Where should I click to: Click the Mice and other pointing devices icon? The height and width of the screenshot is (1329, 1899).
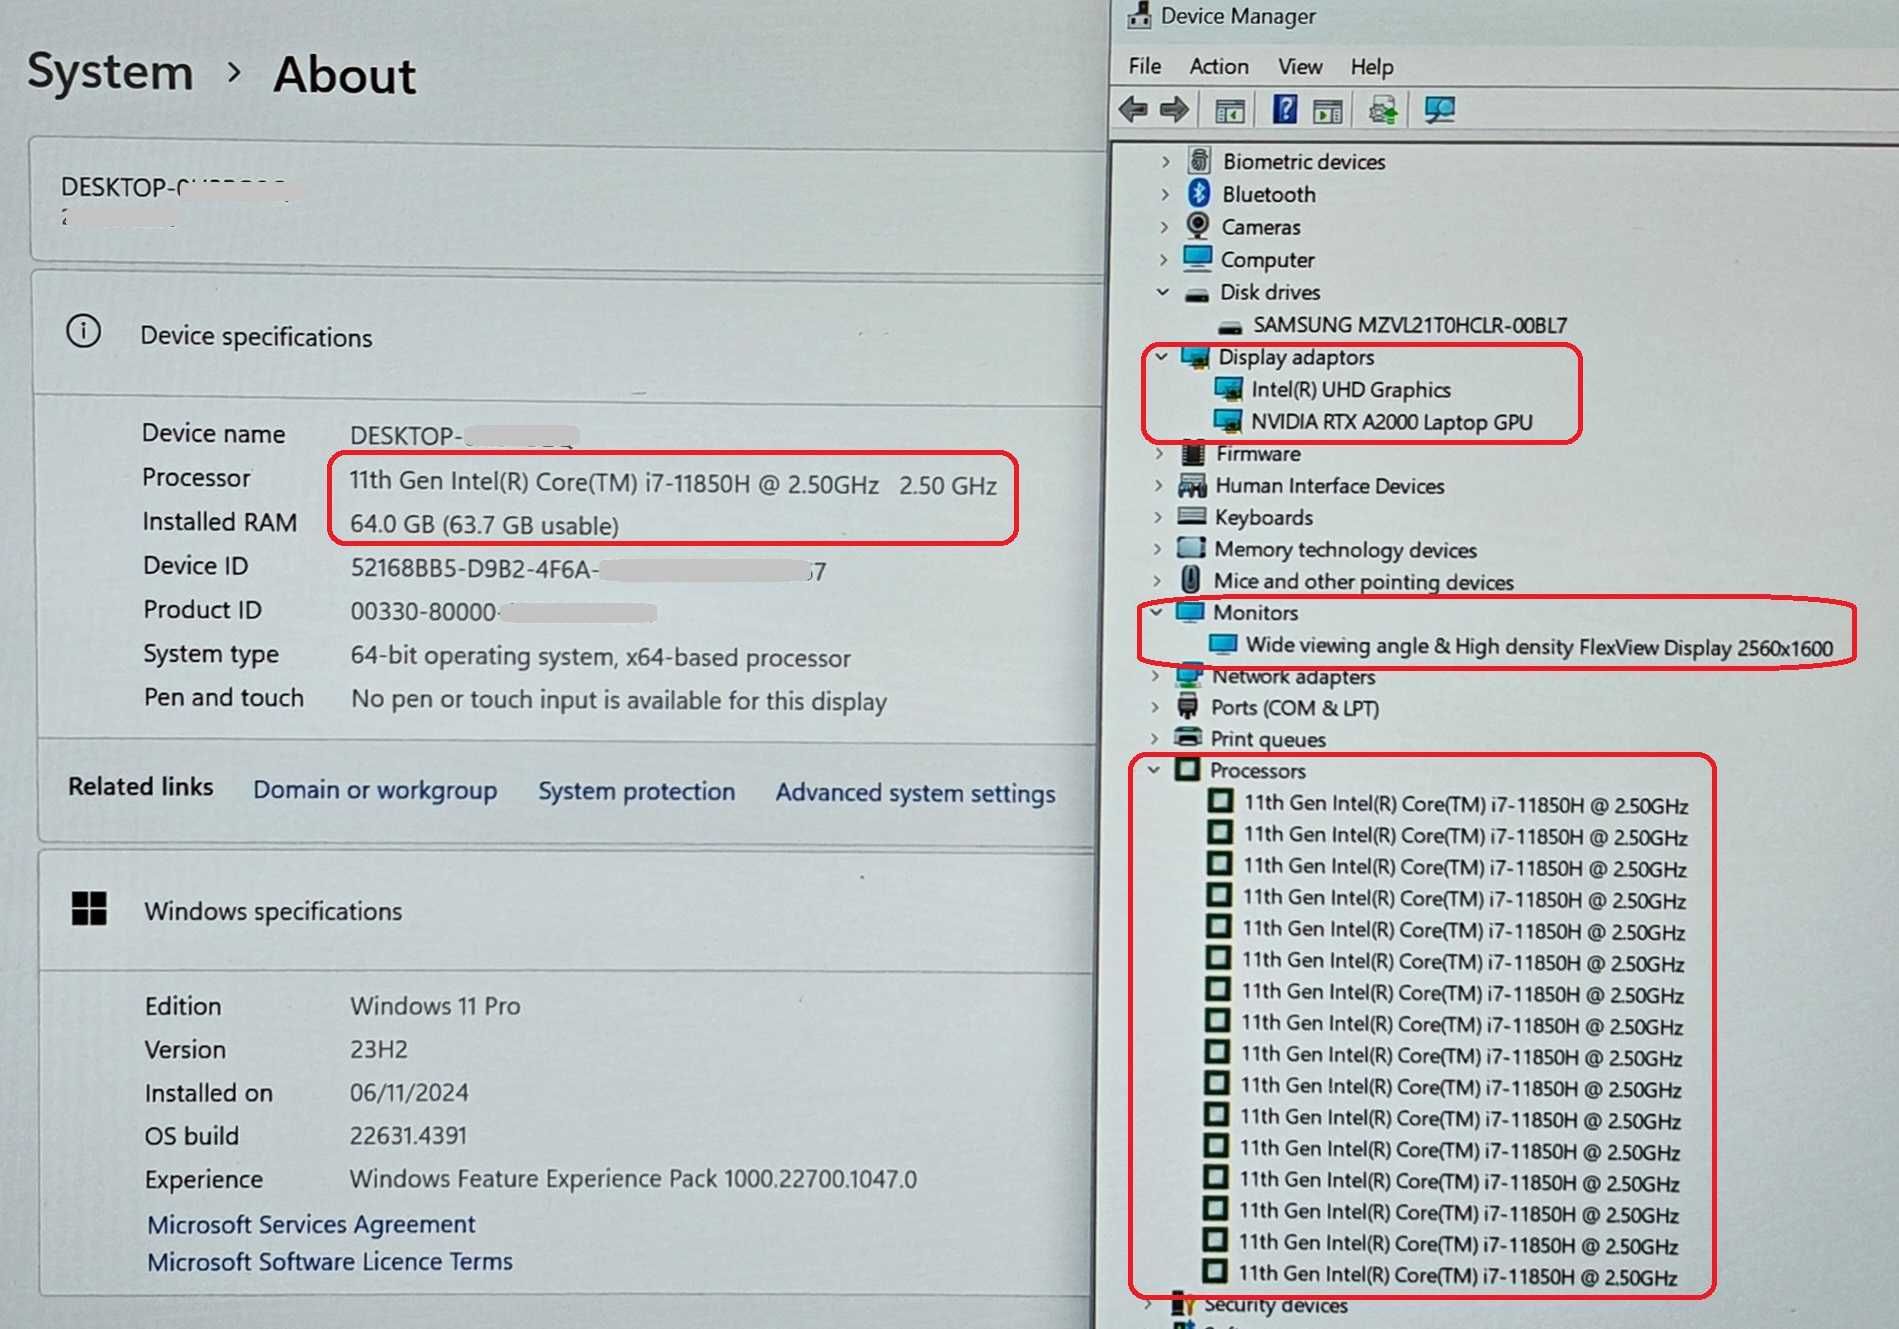(x=1190, y=579)
